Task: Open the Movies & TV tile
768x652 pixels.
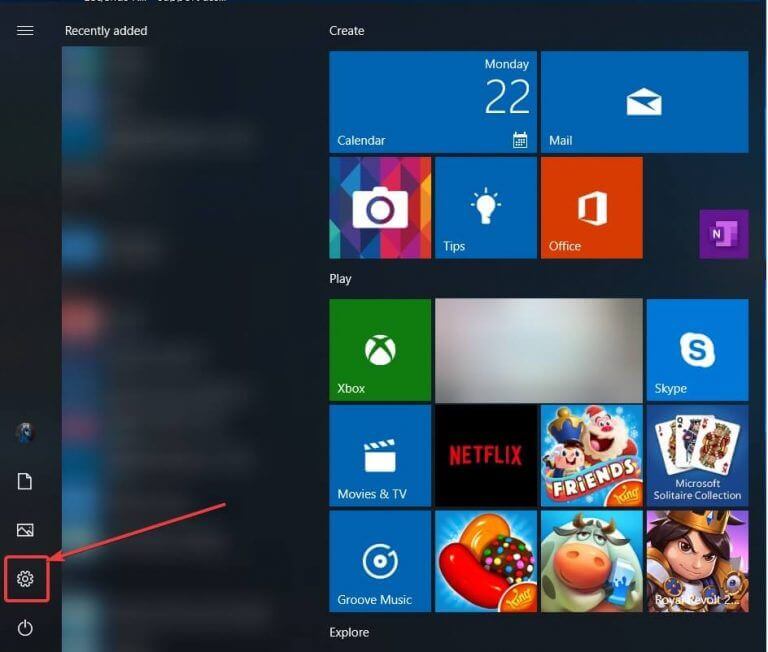Action: [380, 456]
